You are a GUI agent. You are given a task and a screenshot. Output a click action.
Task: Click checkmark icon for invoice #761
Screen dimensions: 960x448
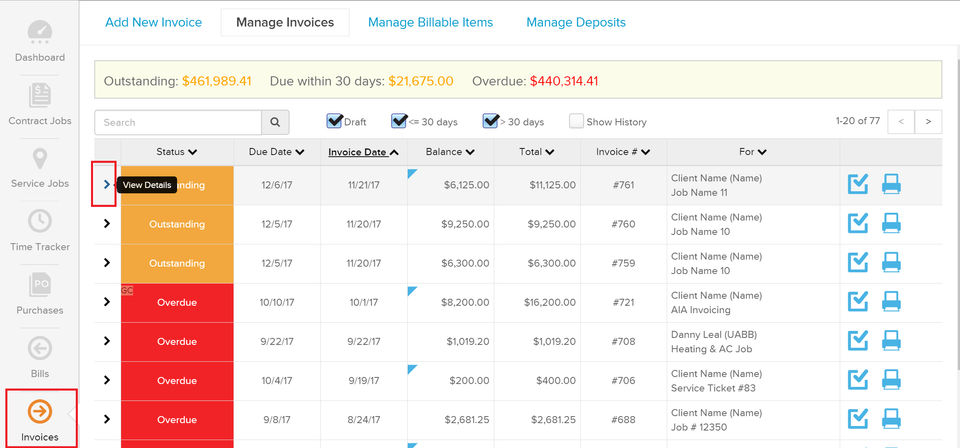tap(858, 184)
